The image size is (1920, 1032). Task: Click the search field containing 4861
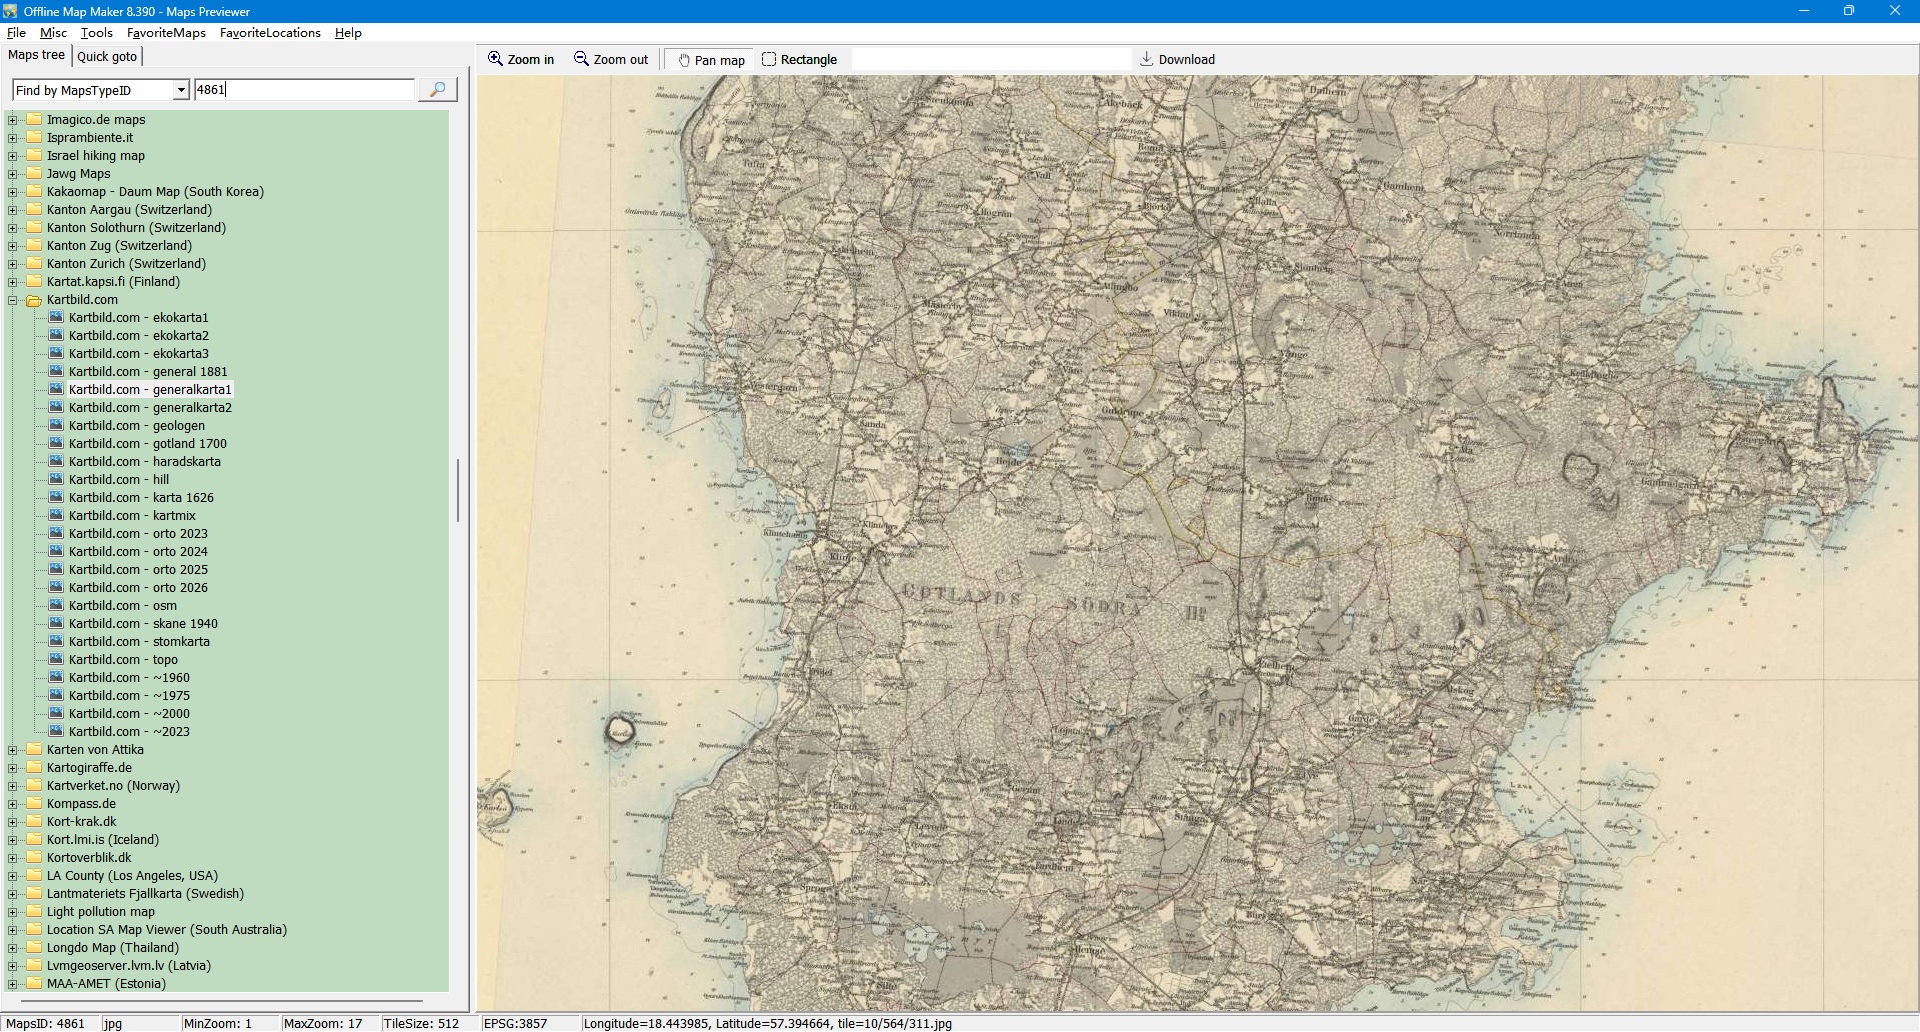pos(304,90)
